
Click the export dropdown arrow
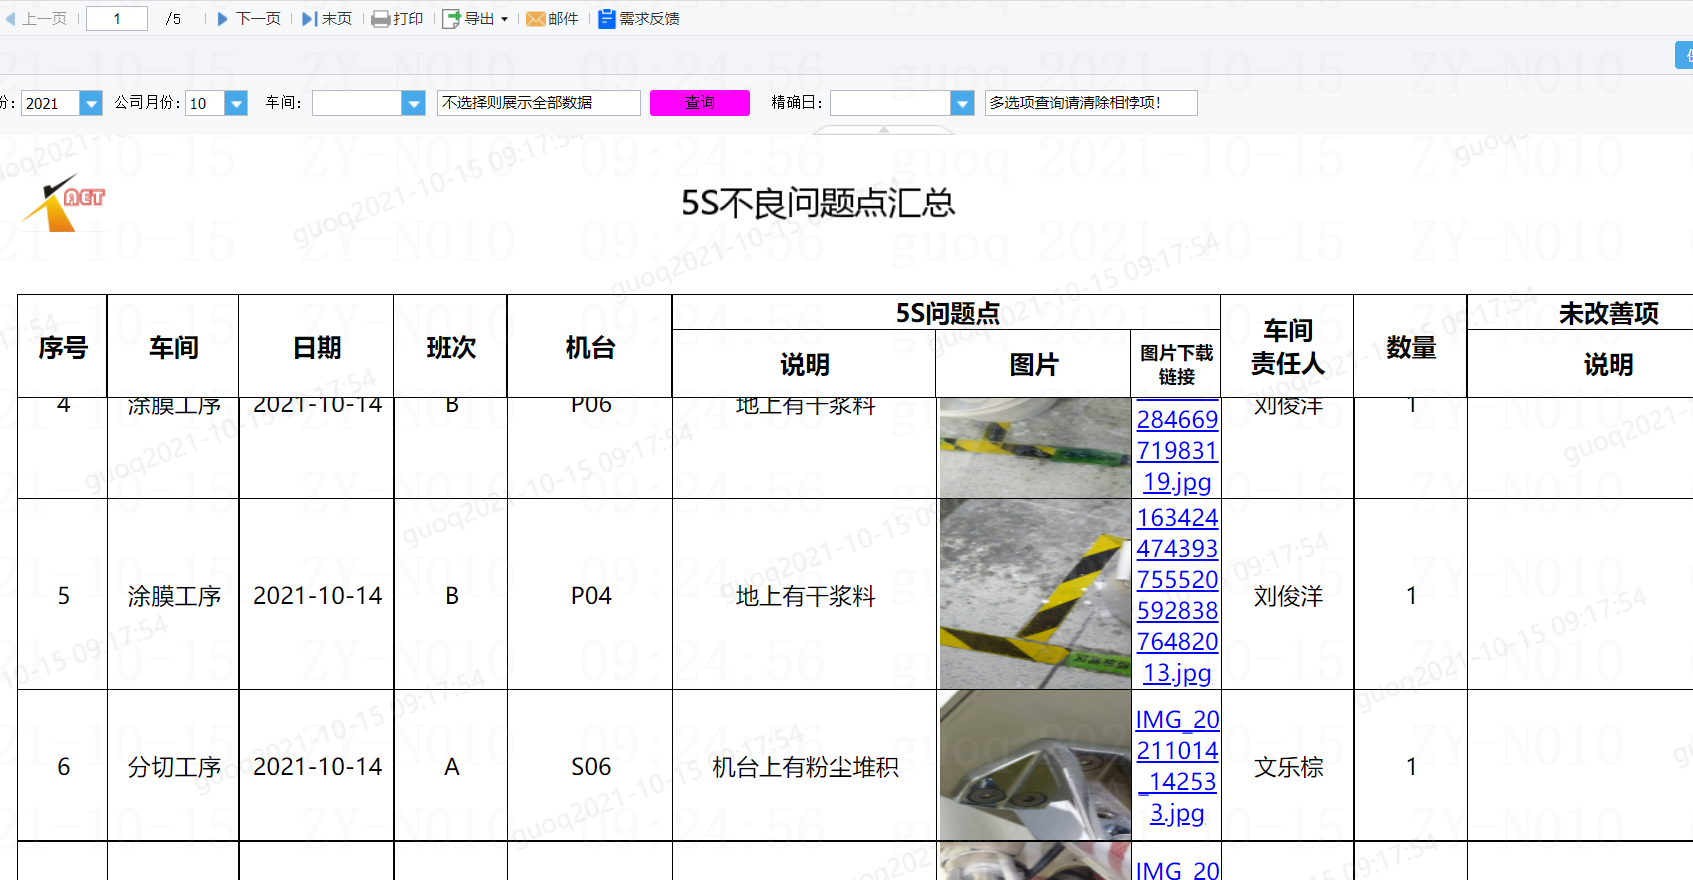pos(504,19)
